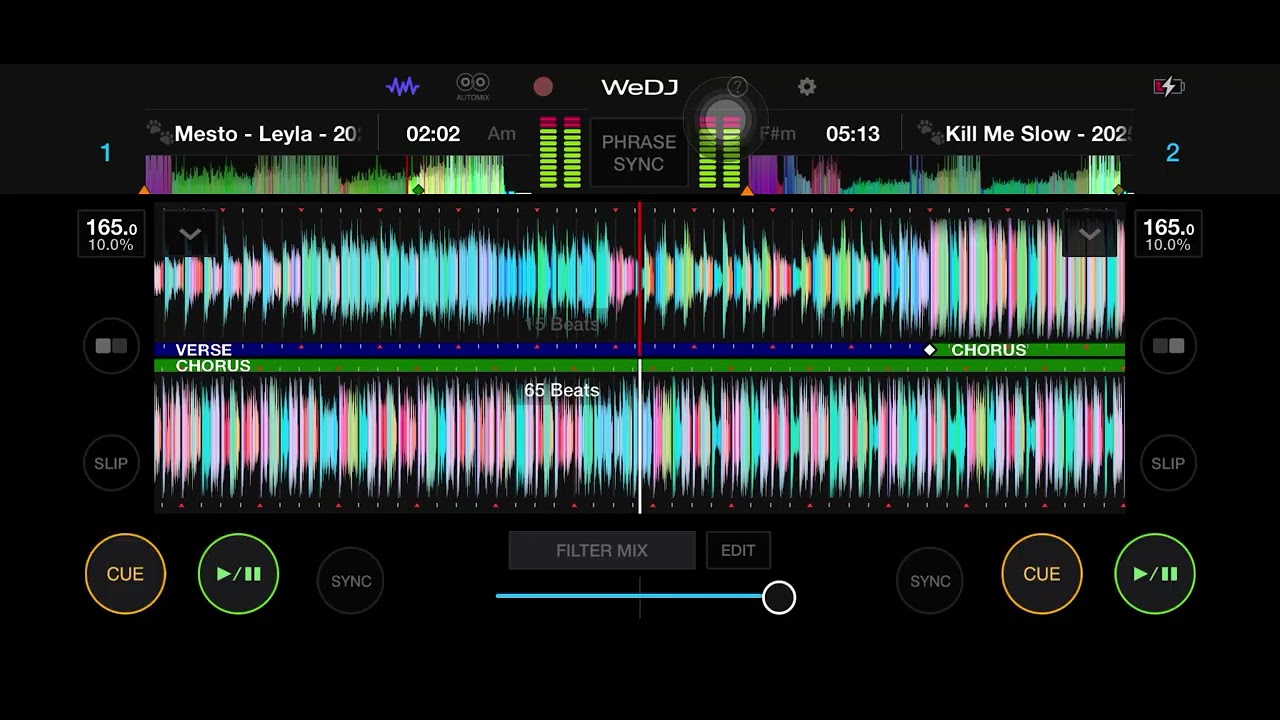Click the 02:02 time display
1280x720 pixels.
pos(433,134)
